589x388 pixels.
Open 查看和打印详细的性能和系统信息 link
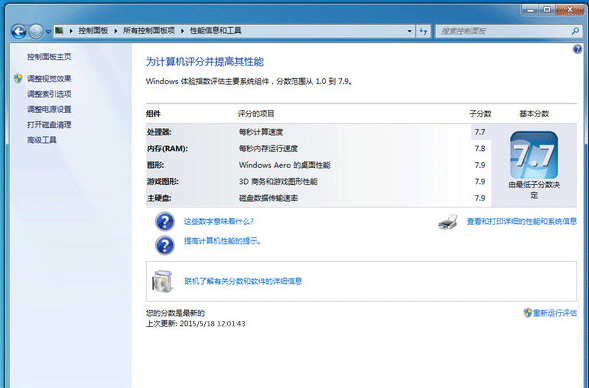pyautogui.click(x=522, y=222)
